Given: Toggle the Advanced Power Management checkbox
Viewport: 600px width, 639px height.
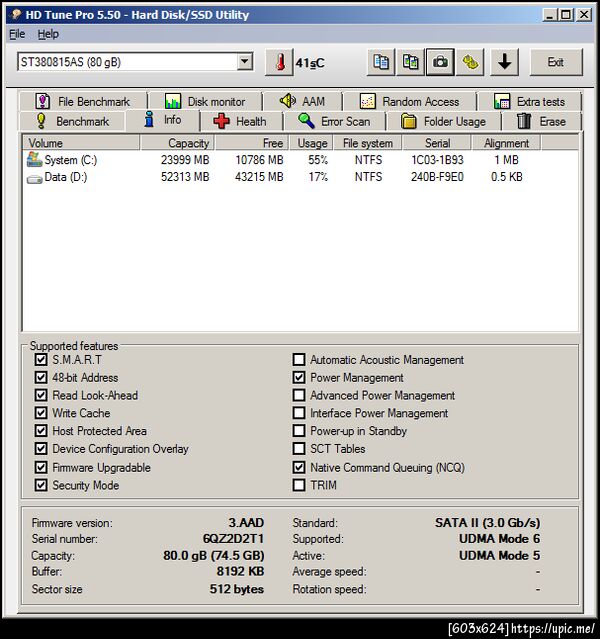Looking at the screenshot, I should [299, 395].
